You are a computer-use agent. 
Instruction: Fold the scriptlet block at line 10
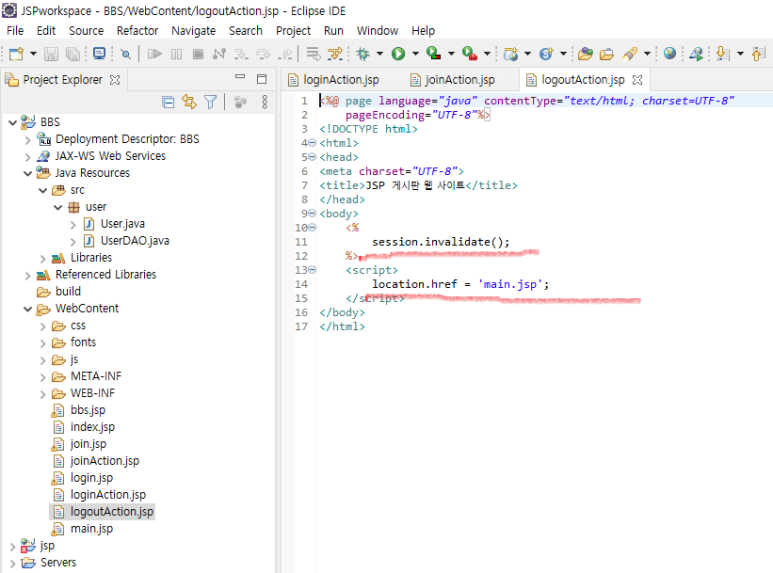[312, 227]
